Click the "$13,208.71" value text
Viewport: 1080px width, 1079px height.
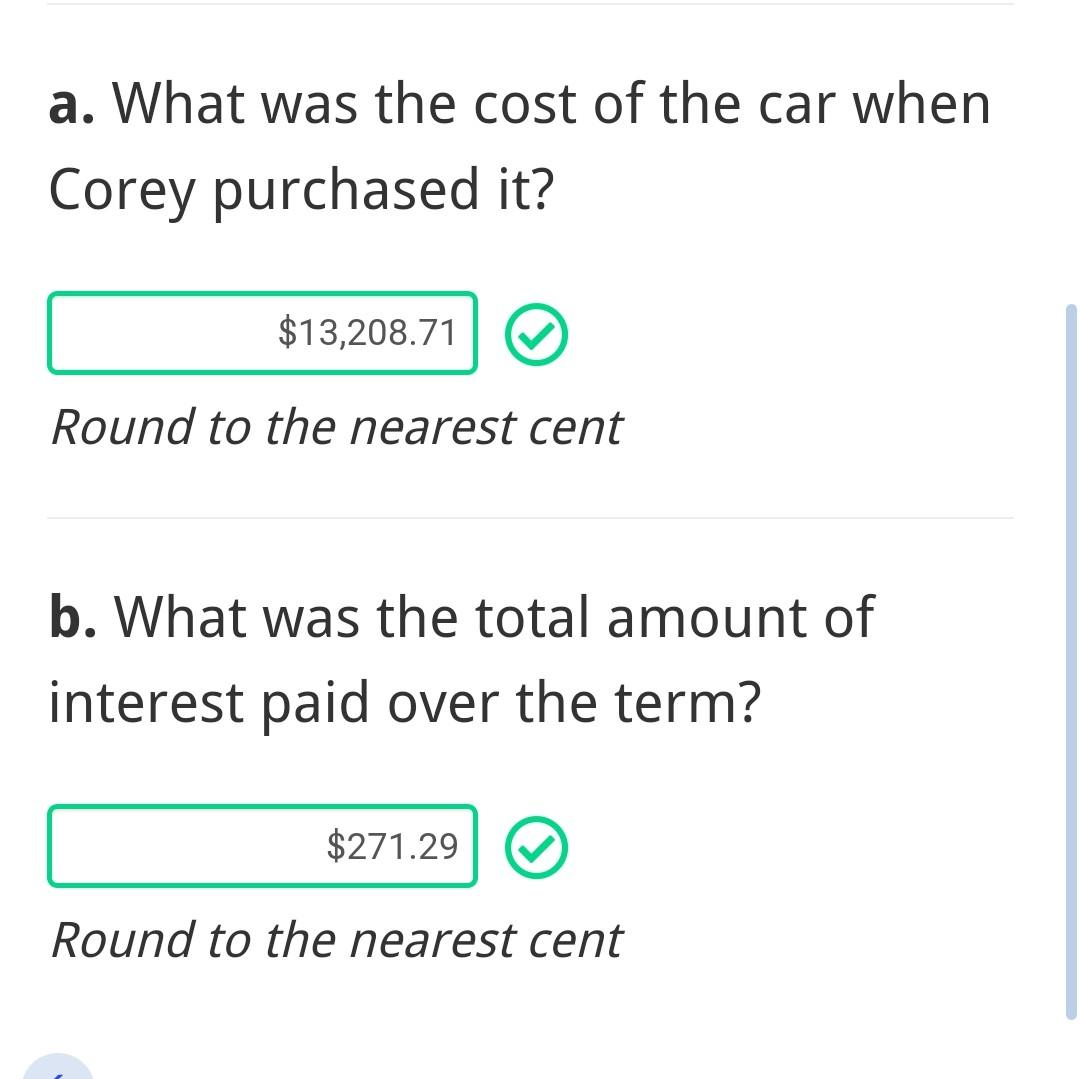(x=367, y=333)
